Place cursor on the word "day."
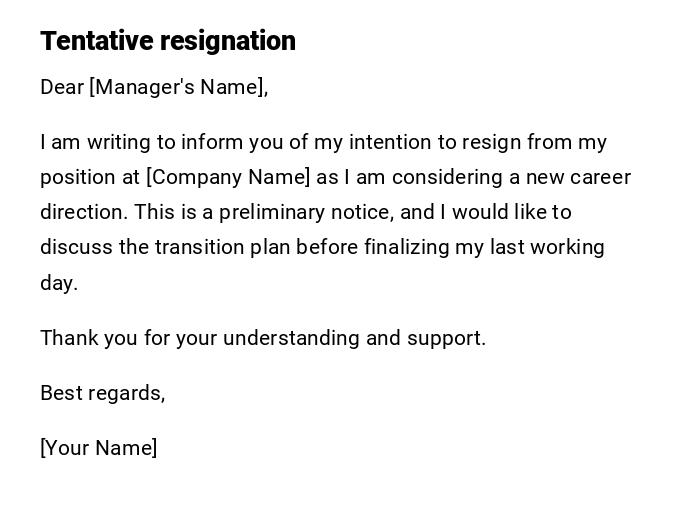The height and width of the screenshot is (510, 700). (59, 283)
